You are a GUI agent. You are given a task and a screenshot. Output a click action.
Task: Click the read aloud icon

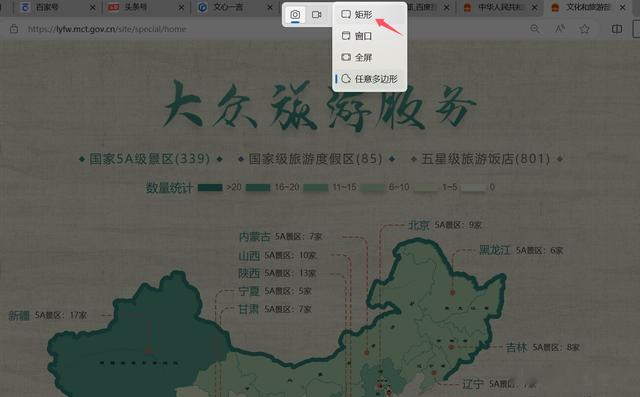560,29
